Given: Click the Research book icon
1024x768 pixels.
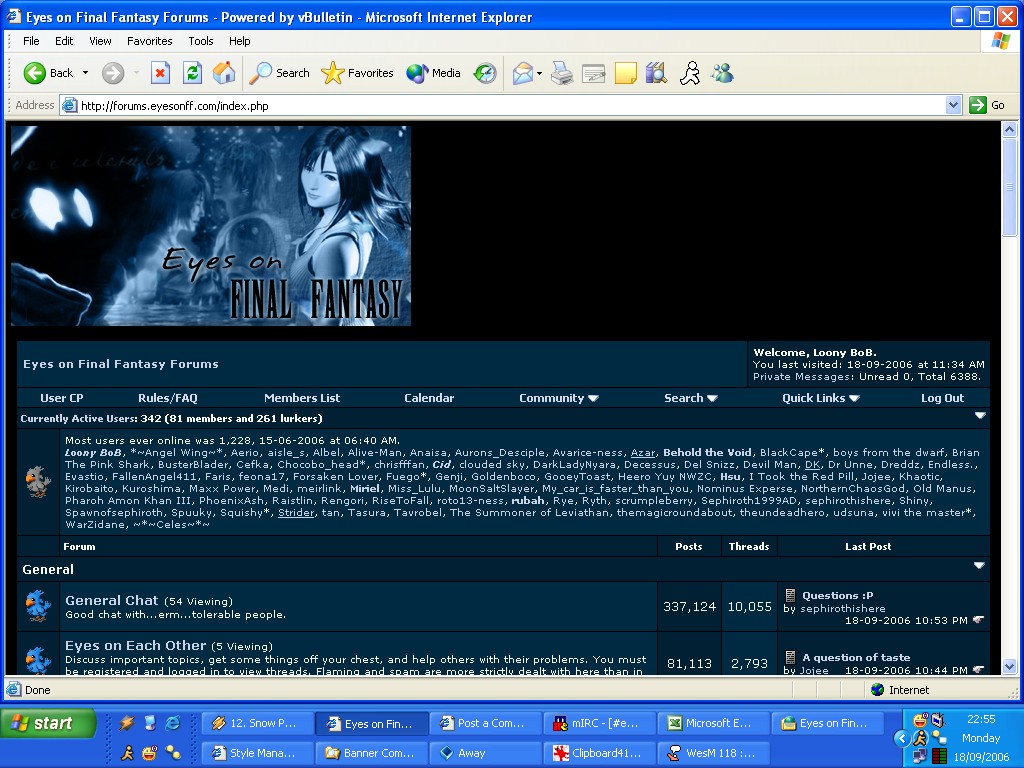Looking at the screenshot, I should [x=656, y=73].
